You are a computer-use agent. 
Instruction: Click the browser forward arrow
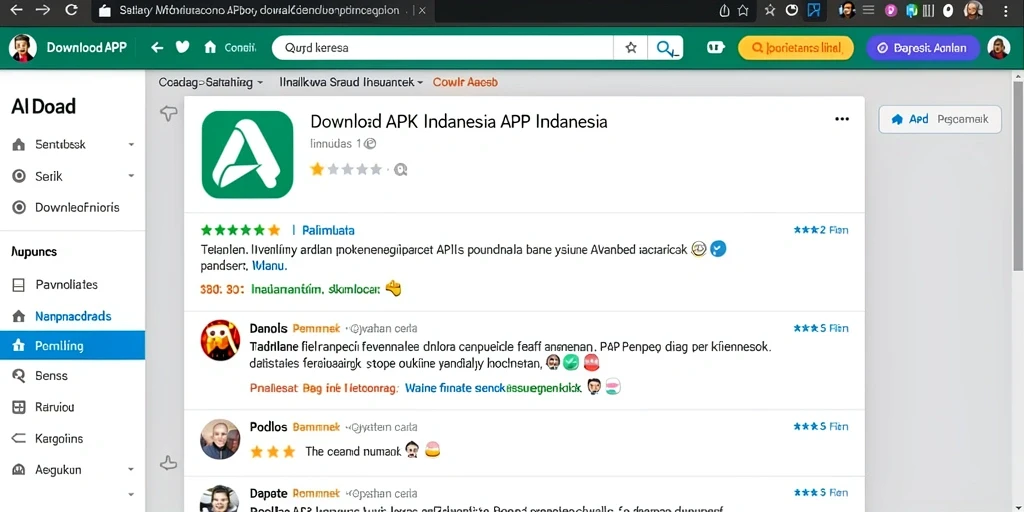click(43, 10)
